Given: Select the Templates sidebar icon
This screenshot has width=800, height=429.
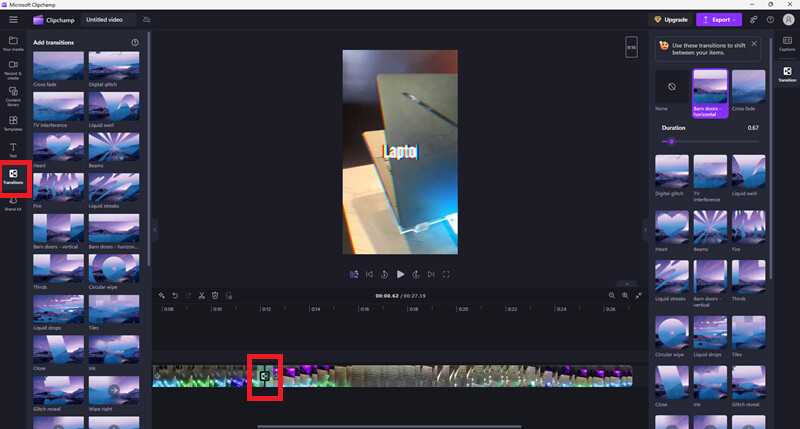Looking at the screenshot, I should coord(13,123).
